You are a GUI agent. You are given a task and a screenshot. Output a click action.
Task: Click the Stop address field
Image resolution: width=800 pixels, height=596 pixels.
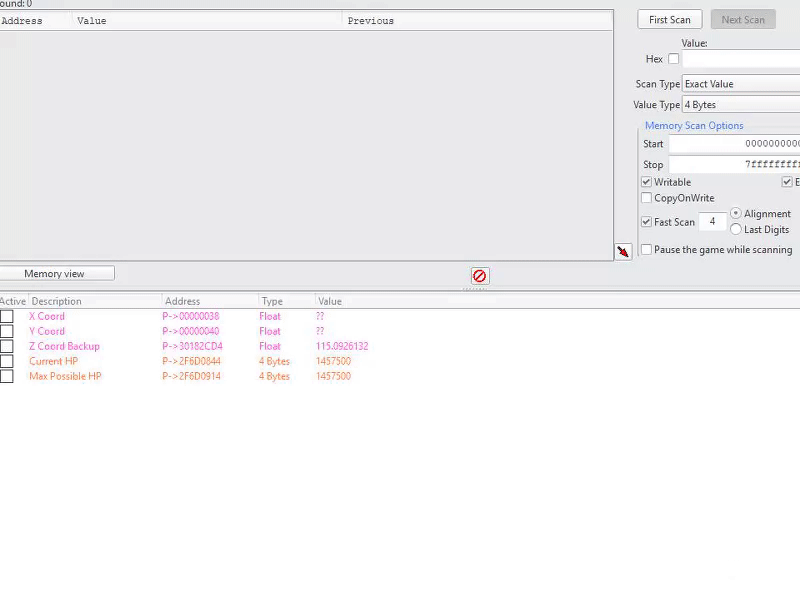point(735,164)
